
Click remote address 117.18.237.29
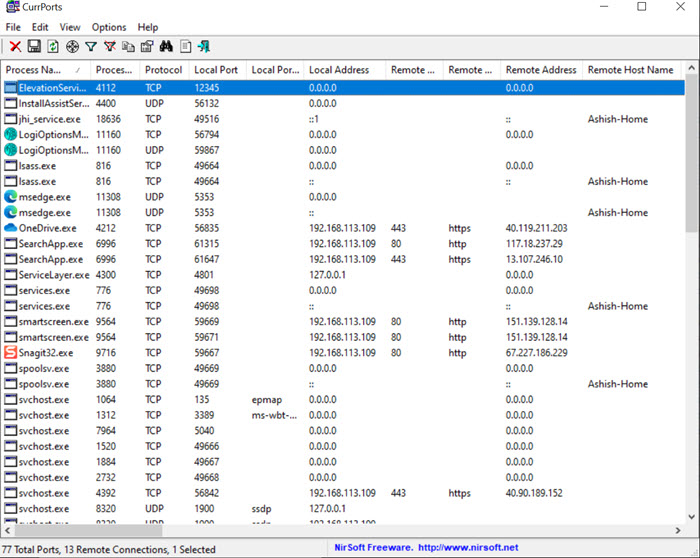534,244
